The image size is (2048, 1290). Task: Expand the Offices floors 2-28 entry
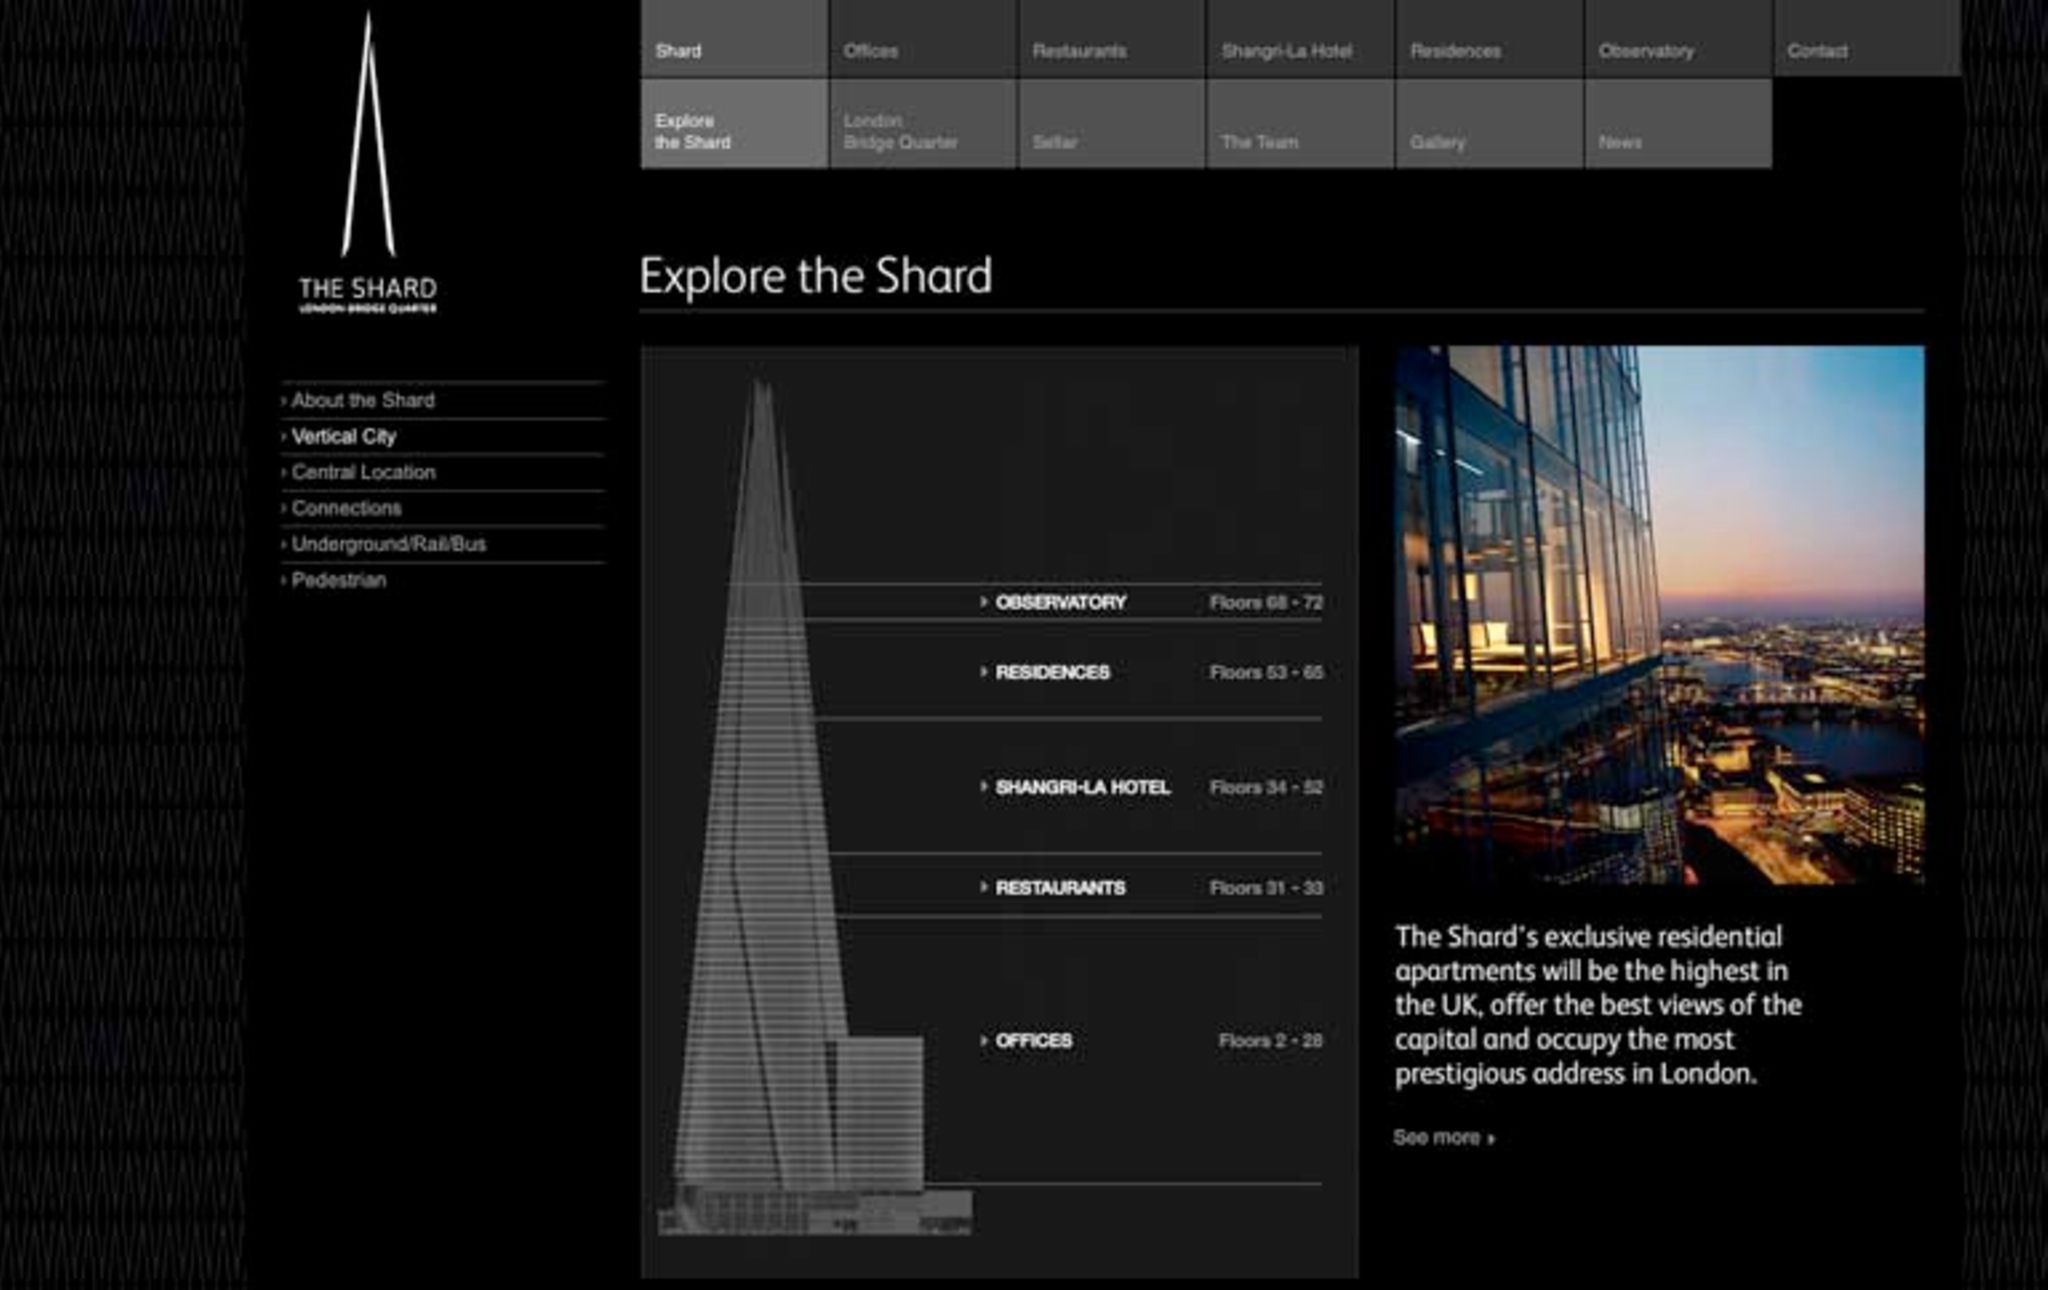pos(1033,1041)
